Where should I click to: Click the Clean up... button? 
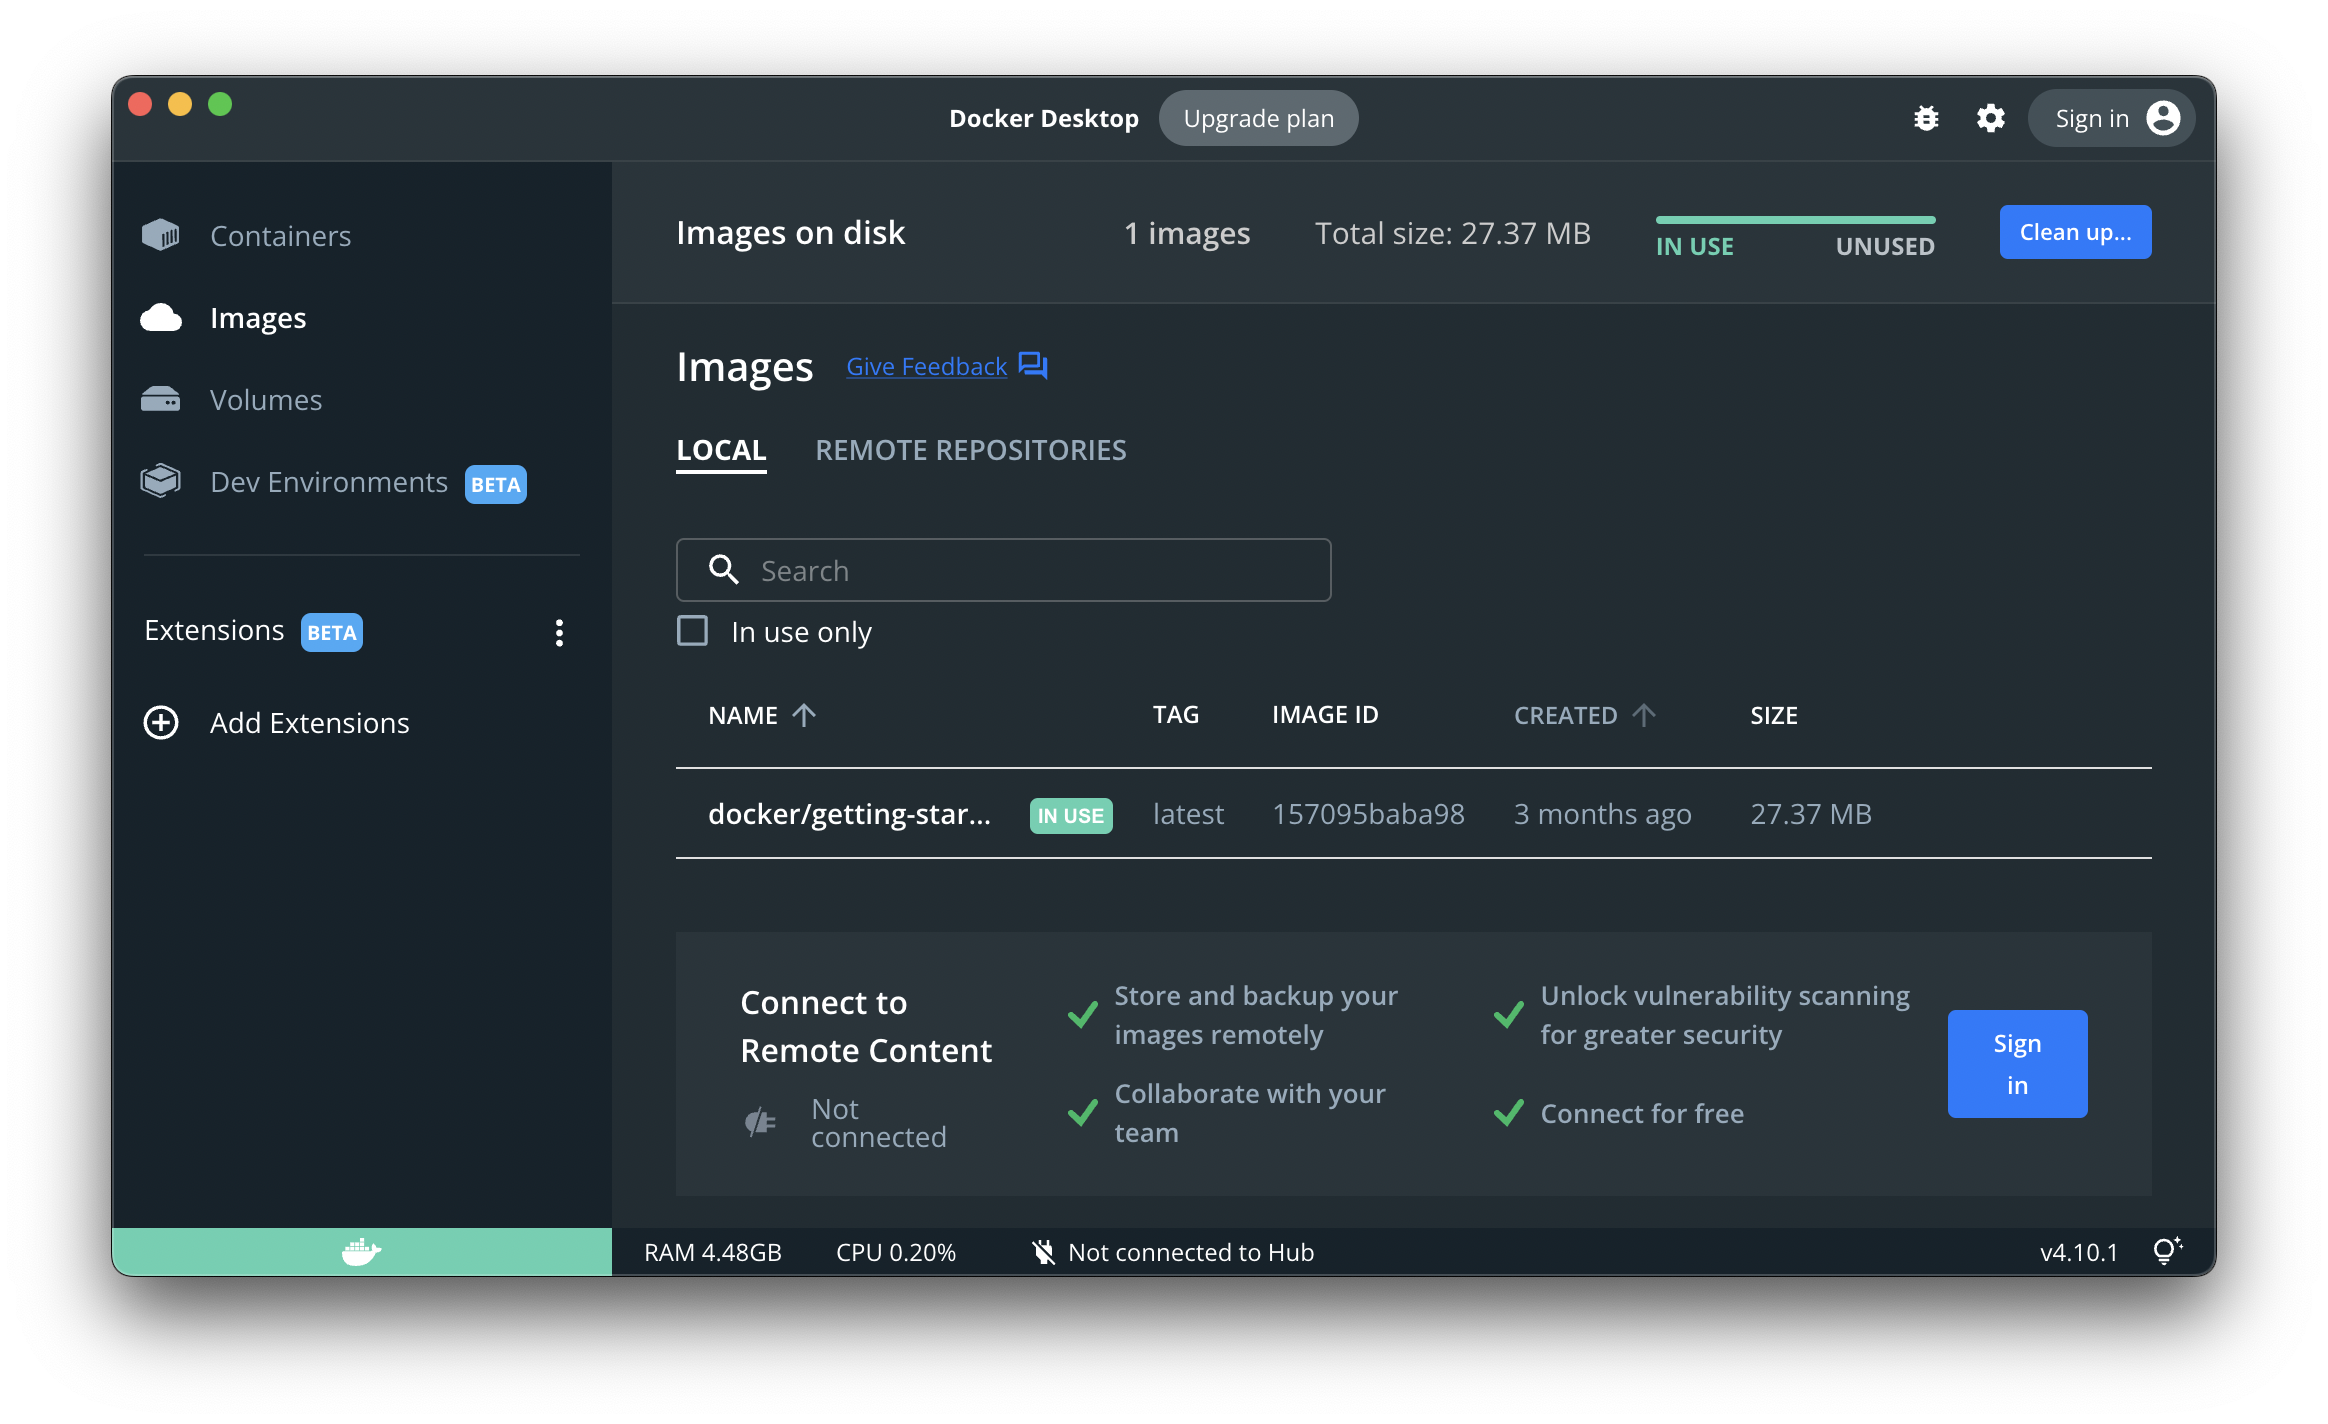[2075, 232]
